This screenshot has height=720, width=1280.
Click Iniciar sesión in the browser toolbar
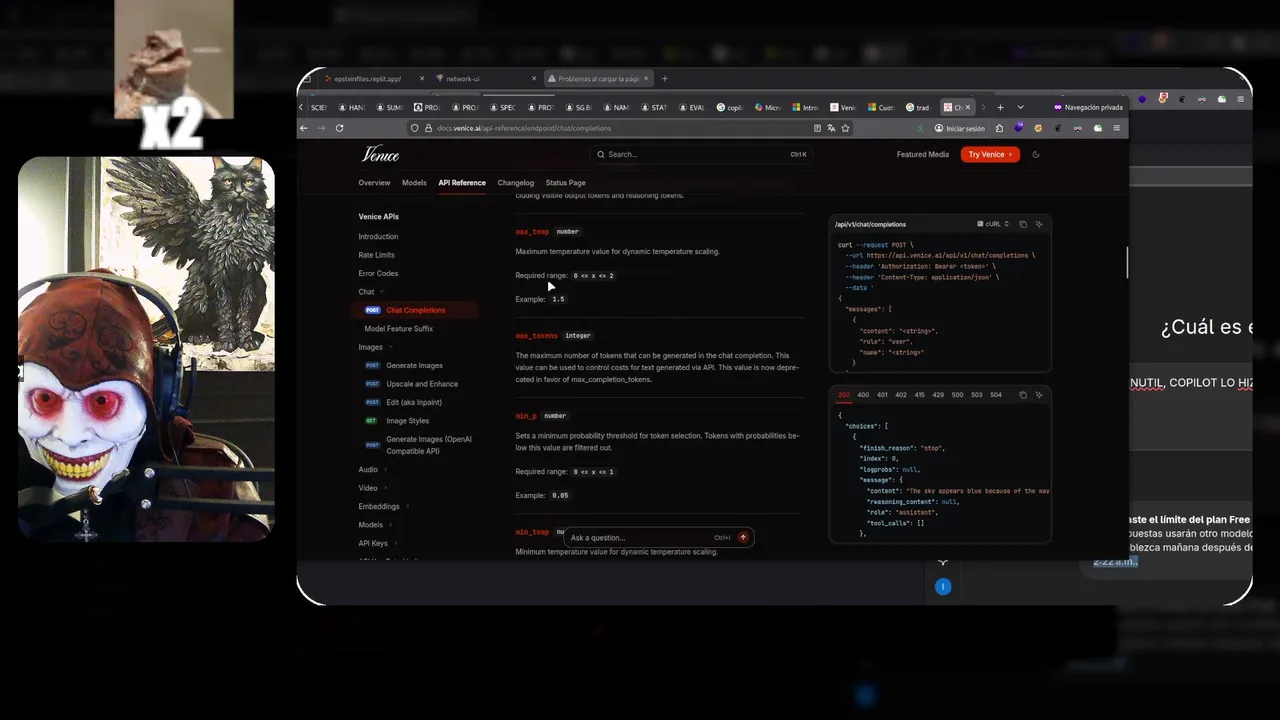point(959,128)
